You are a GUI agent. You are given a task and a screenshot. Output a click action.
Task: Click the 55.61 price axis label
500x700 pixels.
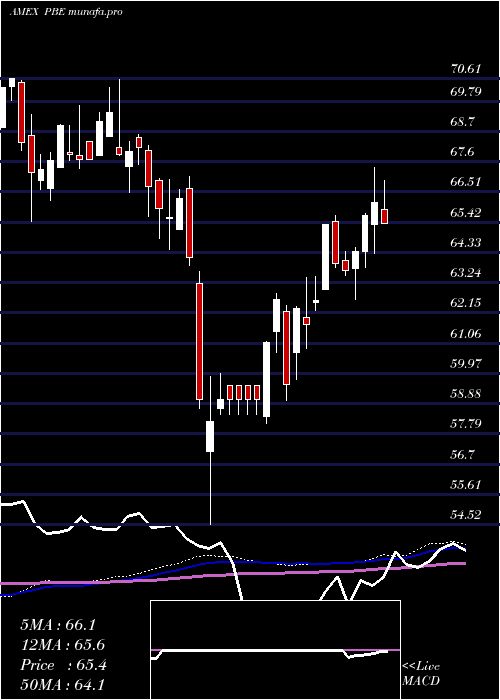467,485
